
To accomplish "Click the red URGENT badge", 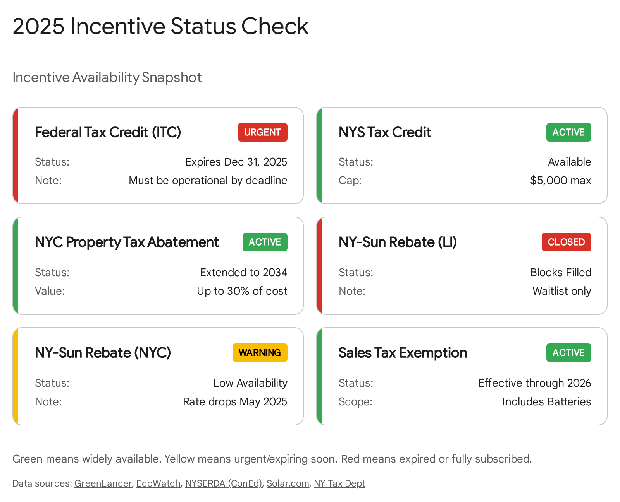I will 263,132.
